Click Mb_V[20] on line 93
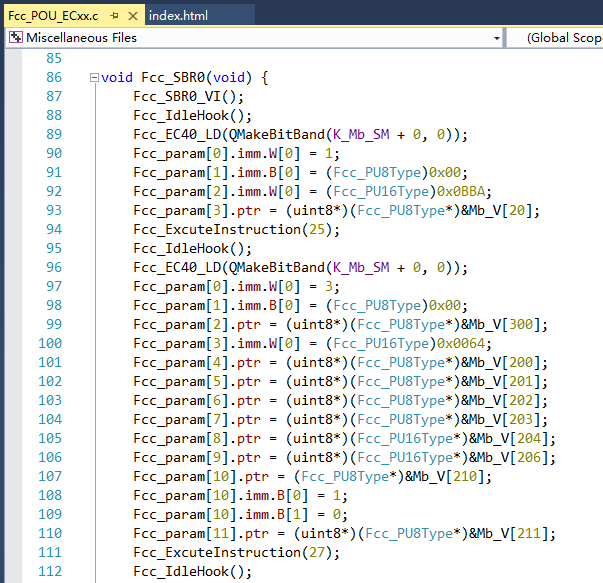The width and height of the screenshot is (603, 583). [x=500, y=211]
